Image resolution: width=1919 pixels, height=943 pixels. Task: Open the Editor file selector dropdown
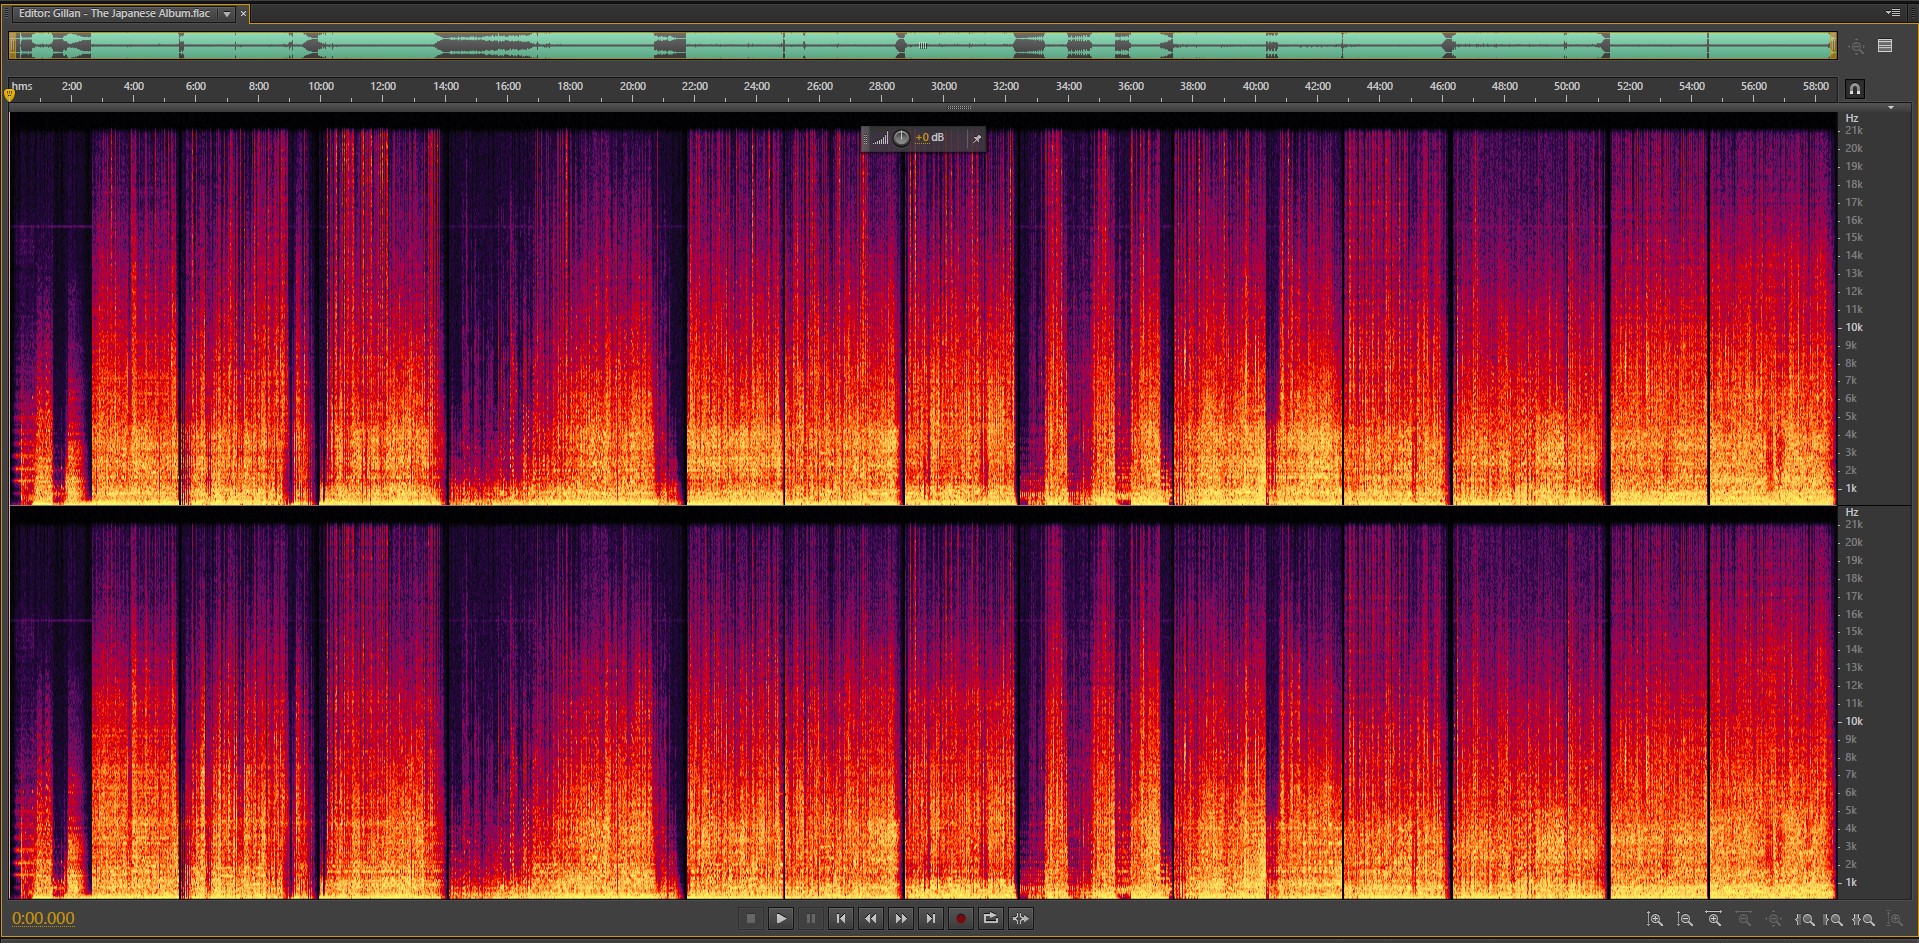point(227,14)
